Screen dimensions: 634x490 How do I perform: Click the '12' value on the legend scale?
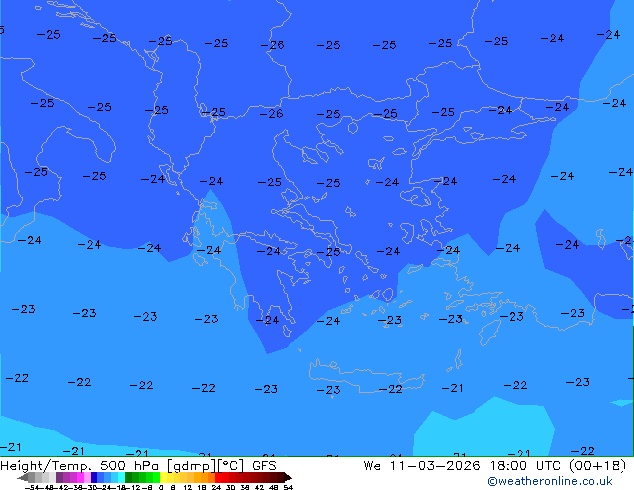tap(188, 487)
